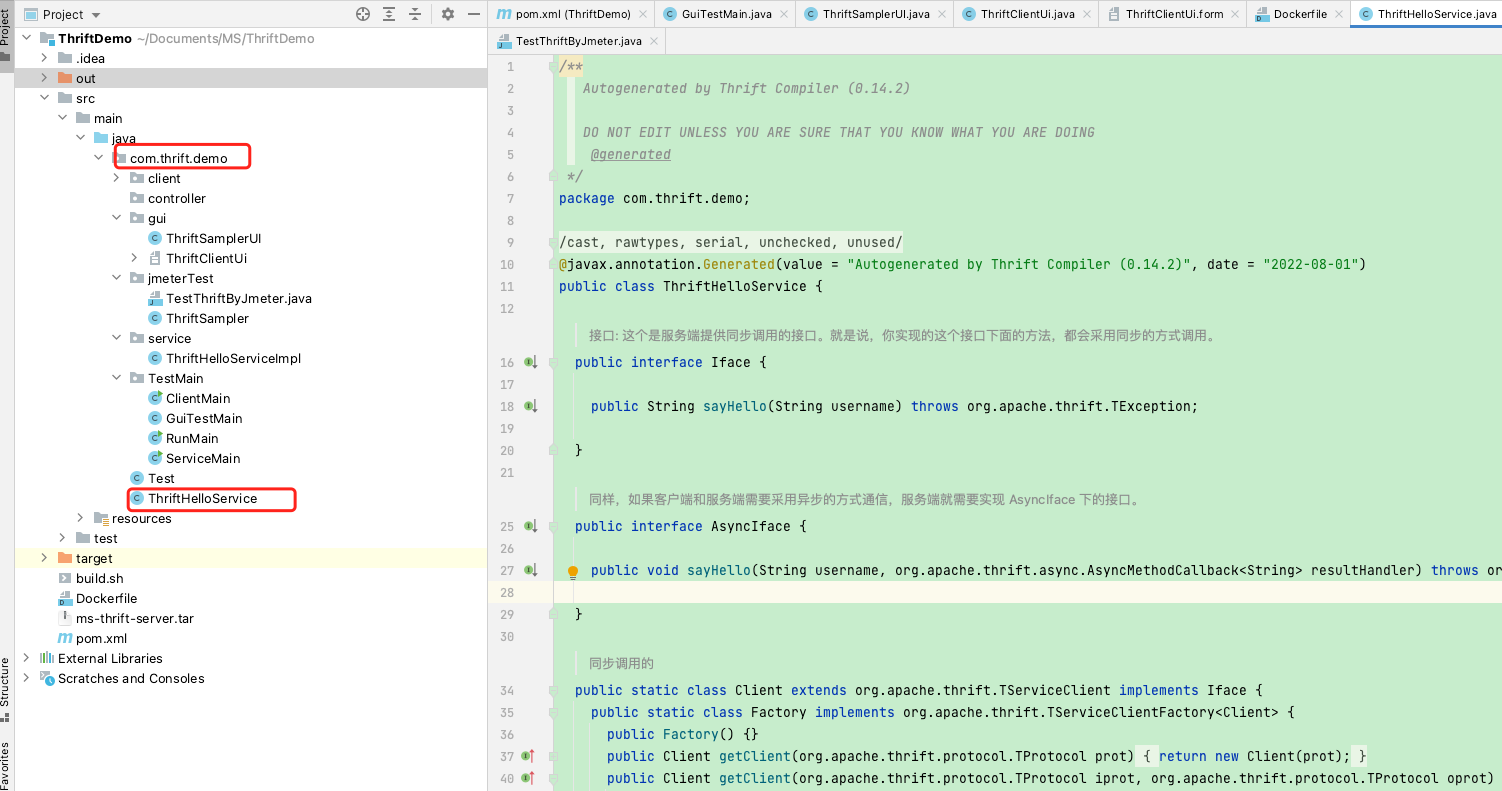Collapse the ThriftDemo root node
Image resolution: width=1502 pixels, height=791 pixels.
tap(27, 38)
